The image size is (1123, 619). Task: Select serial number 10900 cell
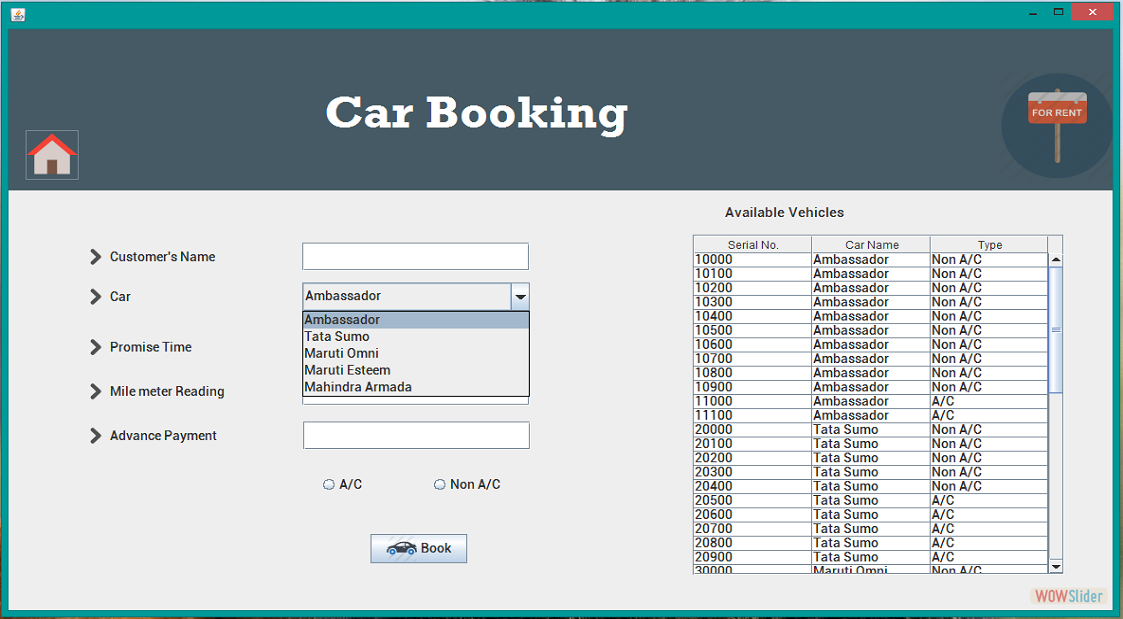753,387
